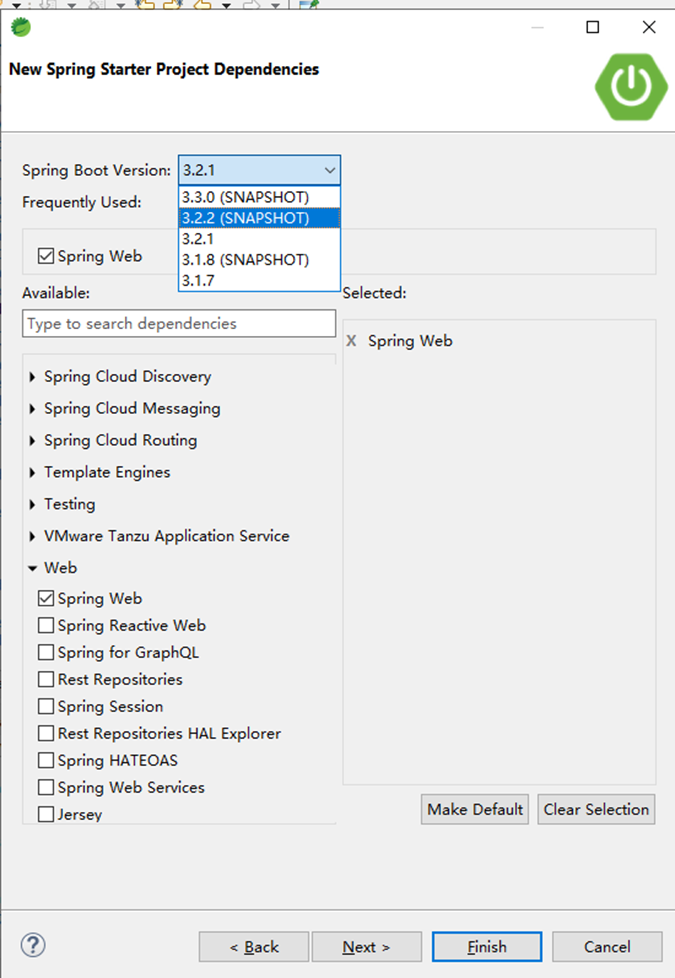Click the dependency search input field
Viewport: 675px width, 978px height.
click(178, 323)
